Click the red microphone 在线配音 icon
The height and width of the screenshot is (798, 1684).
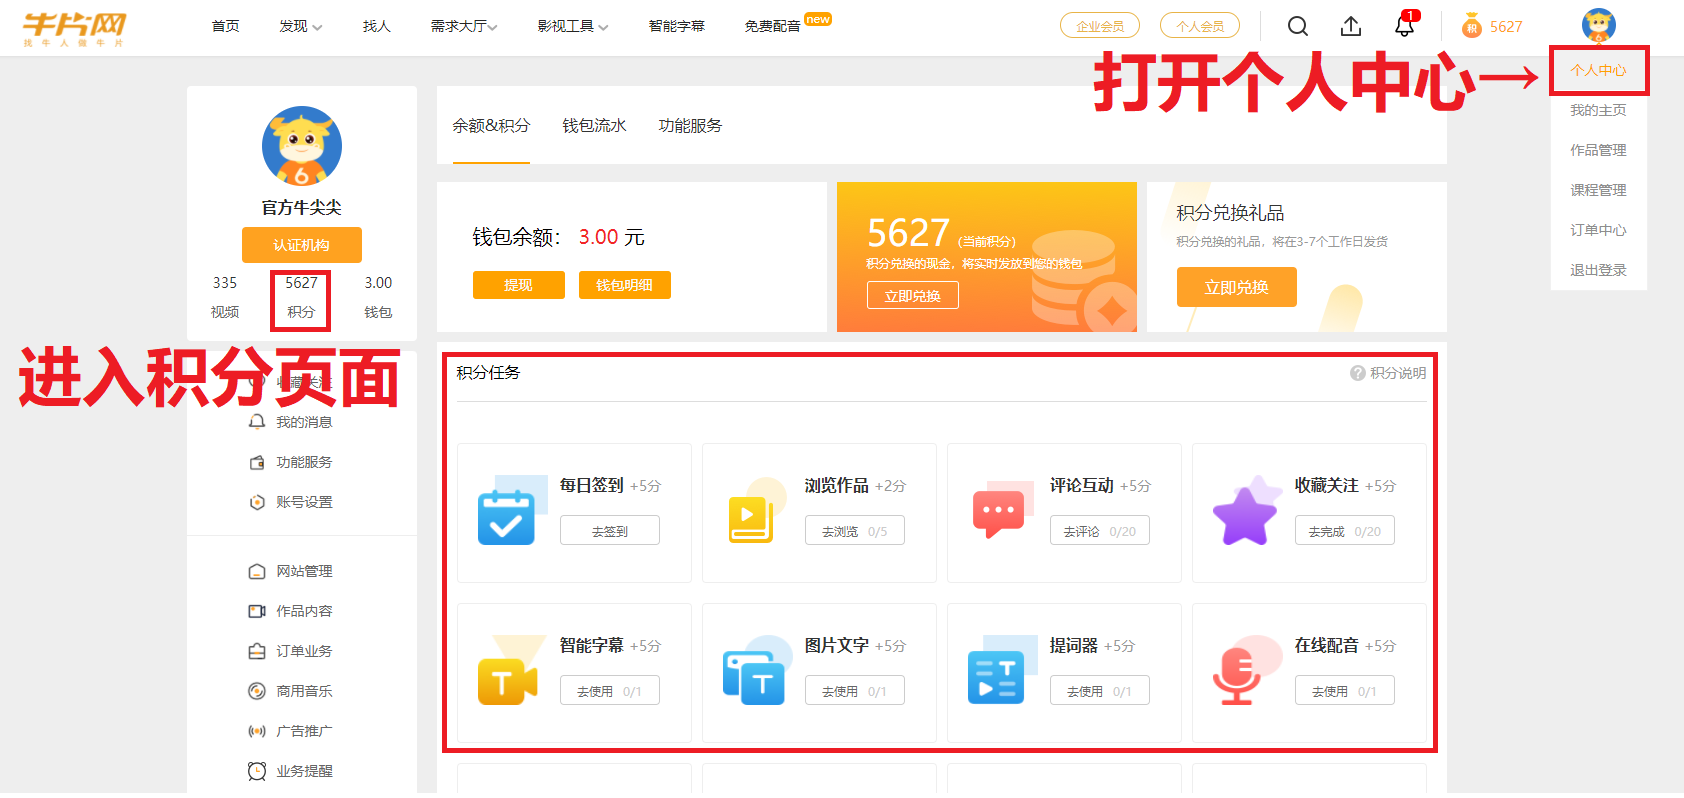[1237, 675]
